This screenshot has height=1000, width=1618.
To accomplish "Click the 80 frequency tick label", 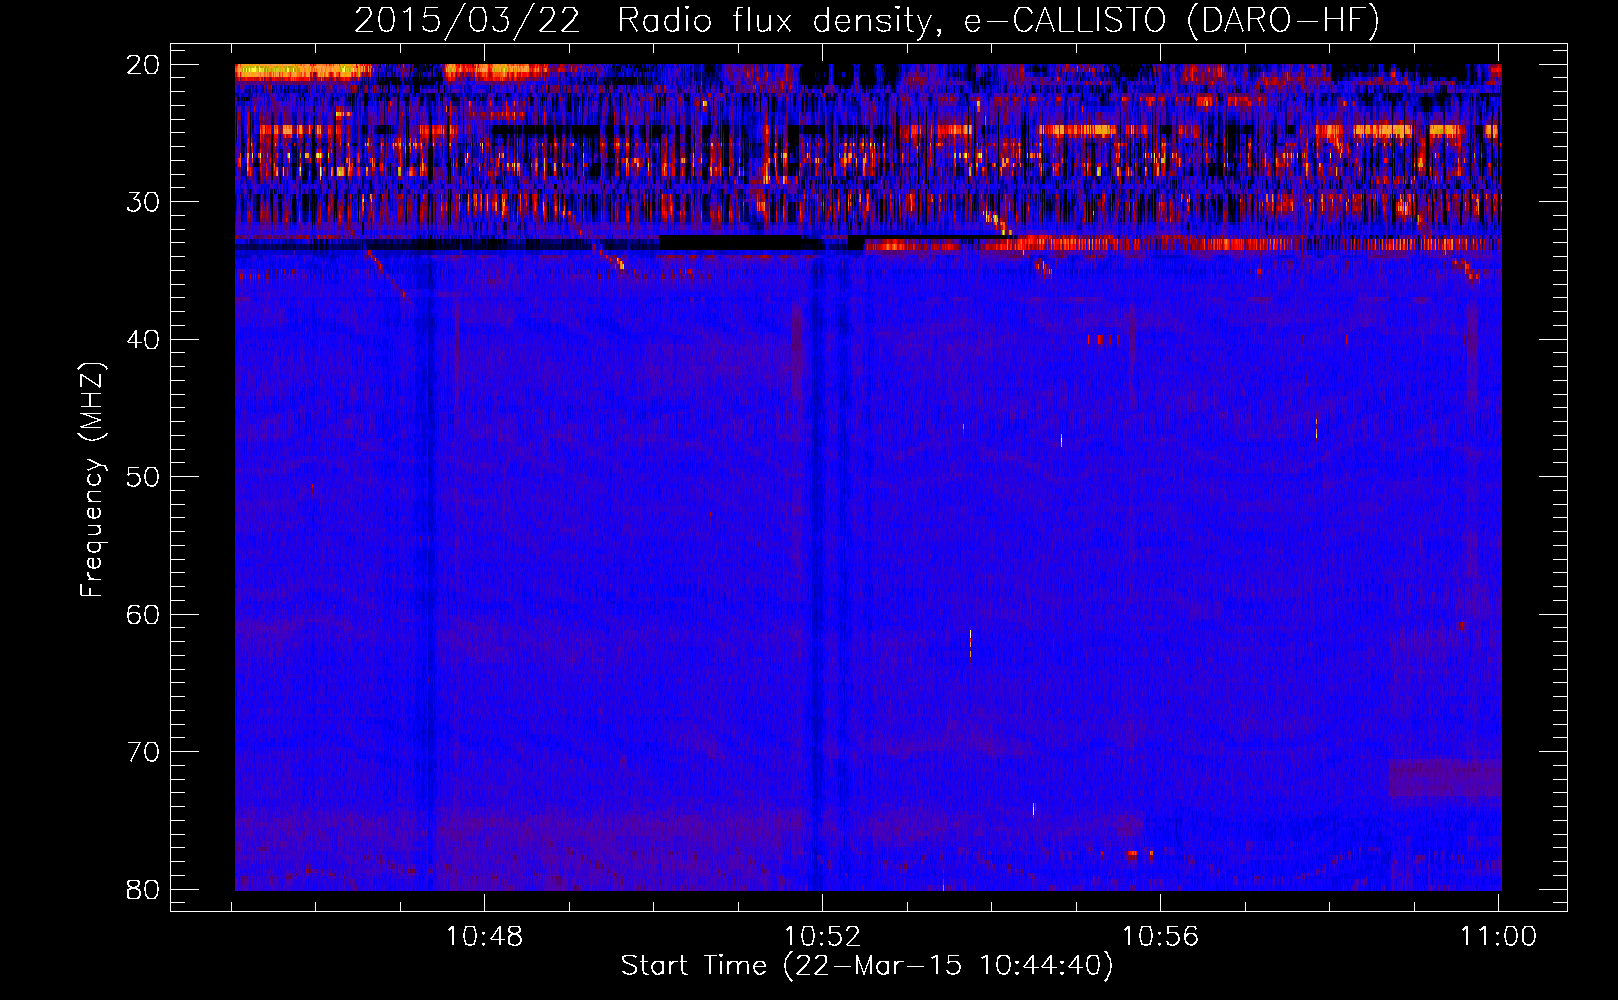I will [x=143, y=890].
